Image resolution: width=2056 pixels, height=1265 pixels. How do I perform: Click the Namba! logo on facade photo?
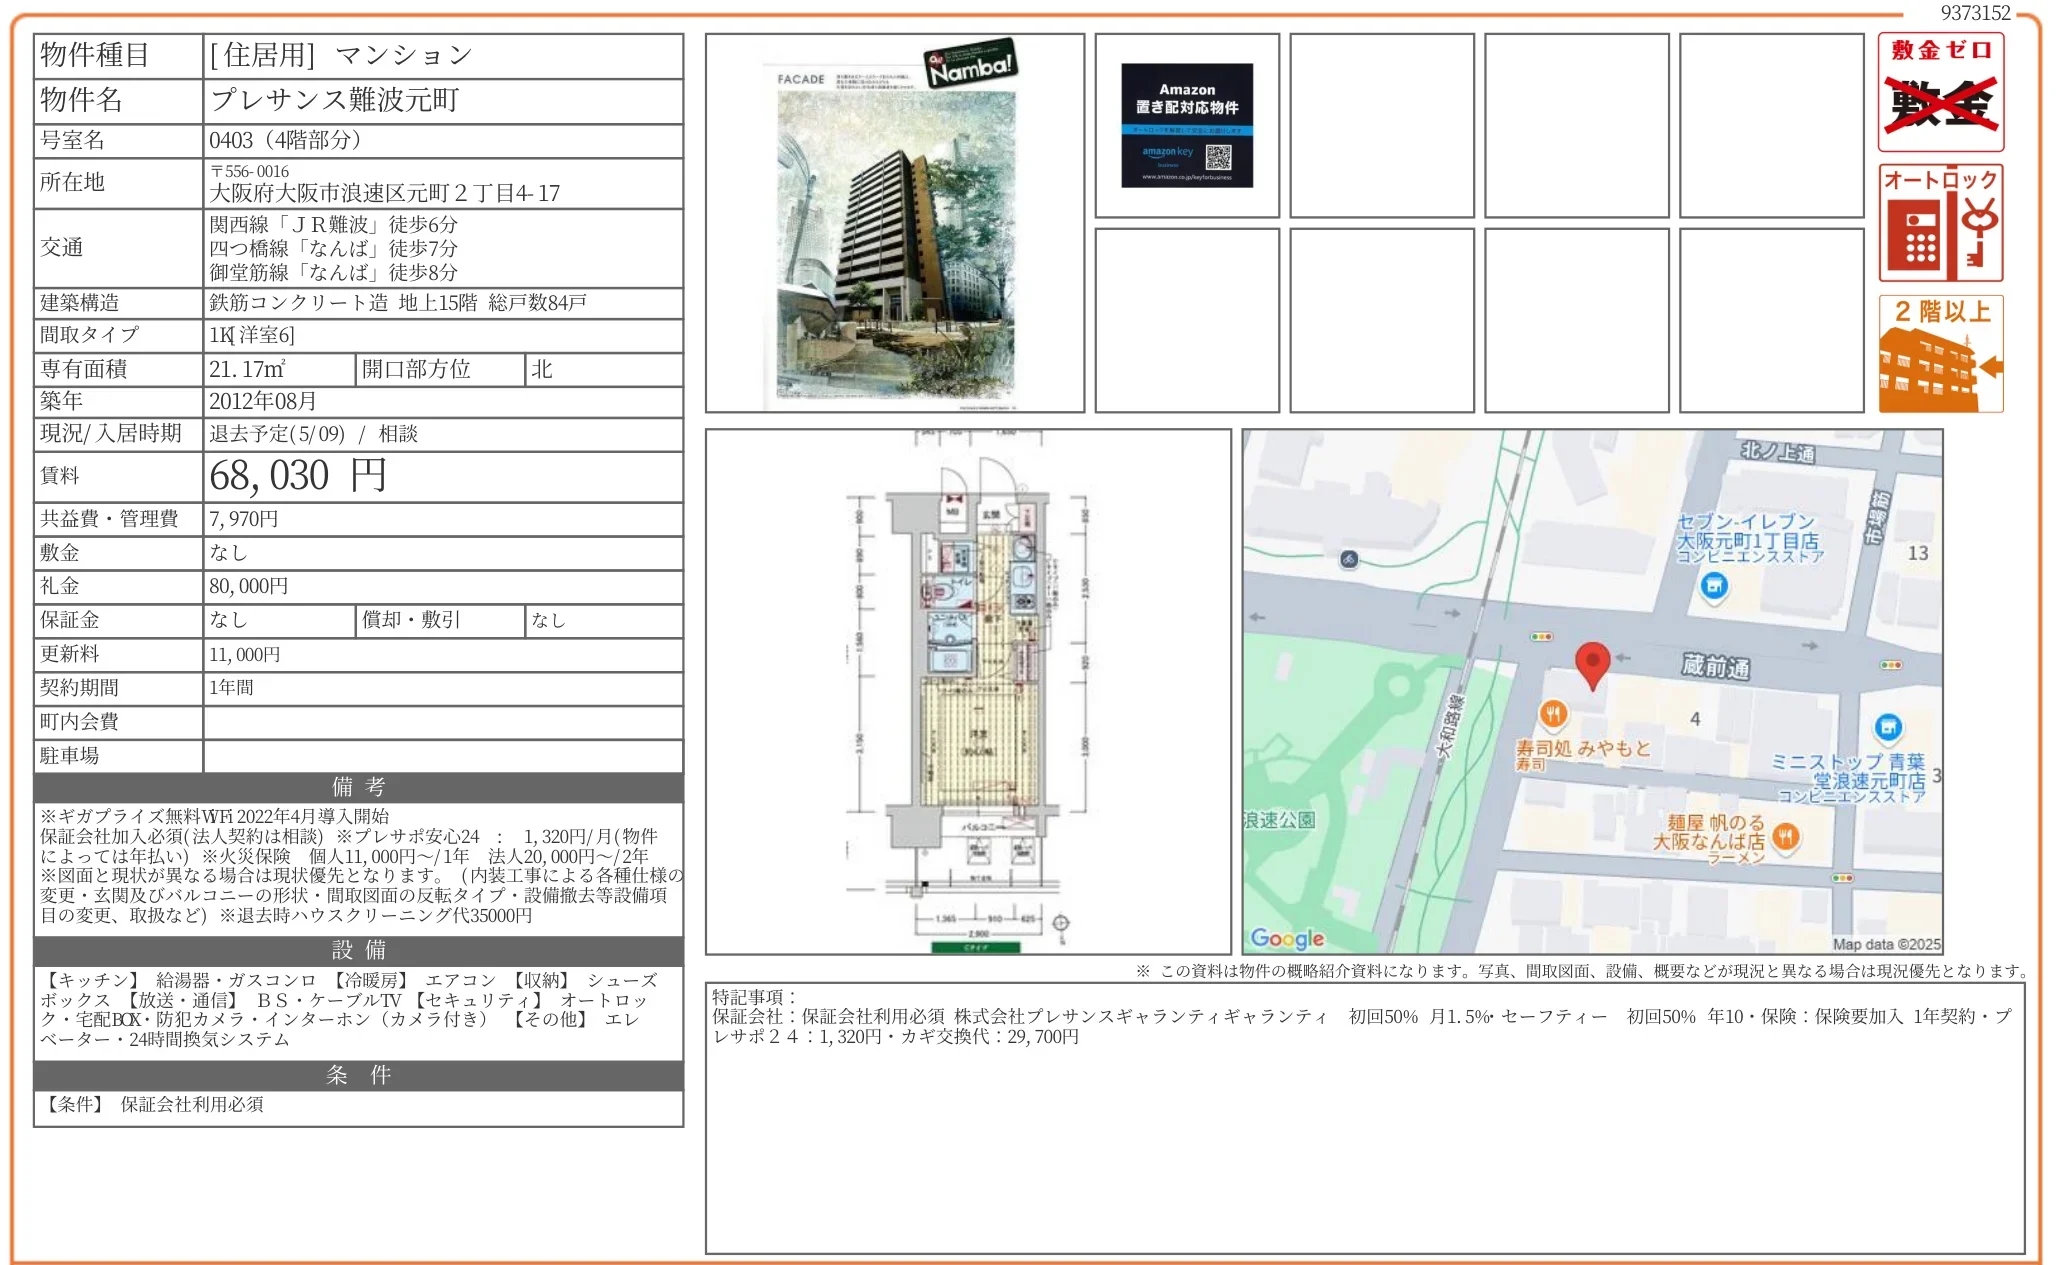(x=969, y=64)
